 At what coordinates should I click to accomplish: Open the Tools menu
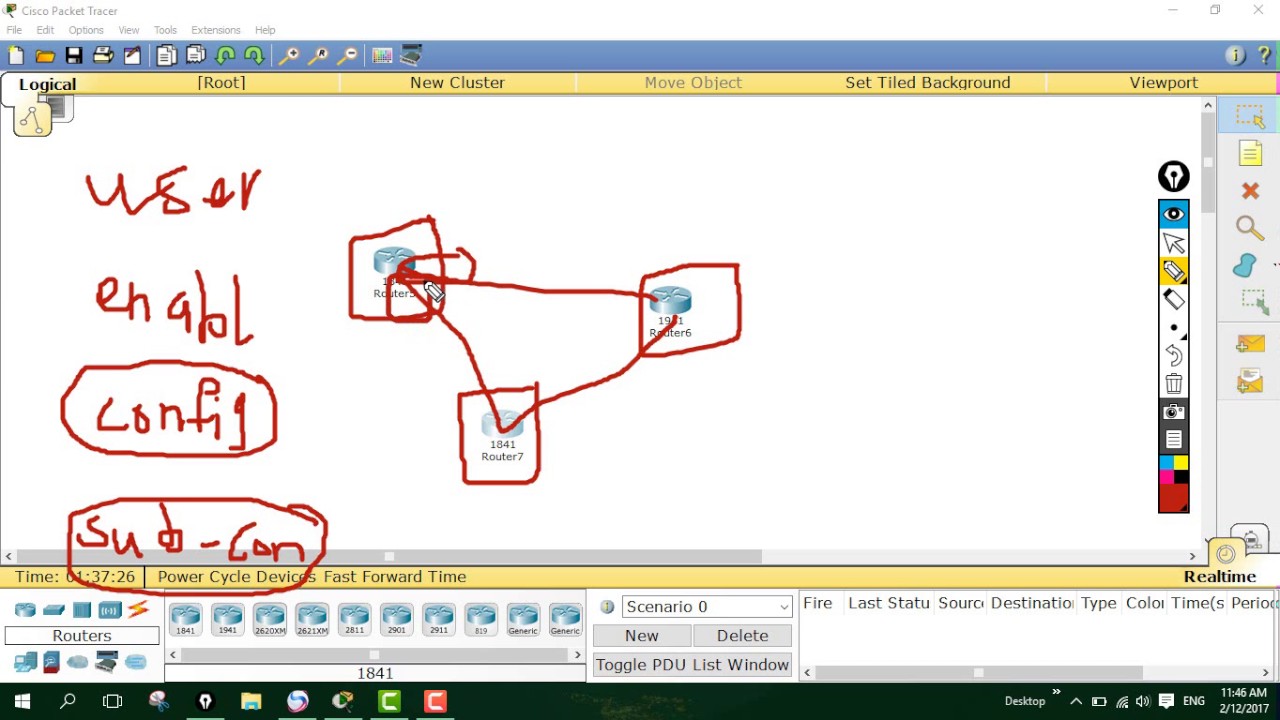coord(165,30)
